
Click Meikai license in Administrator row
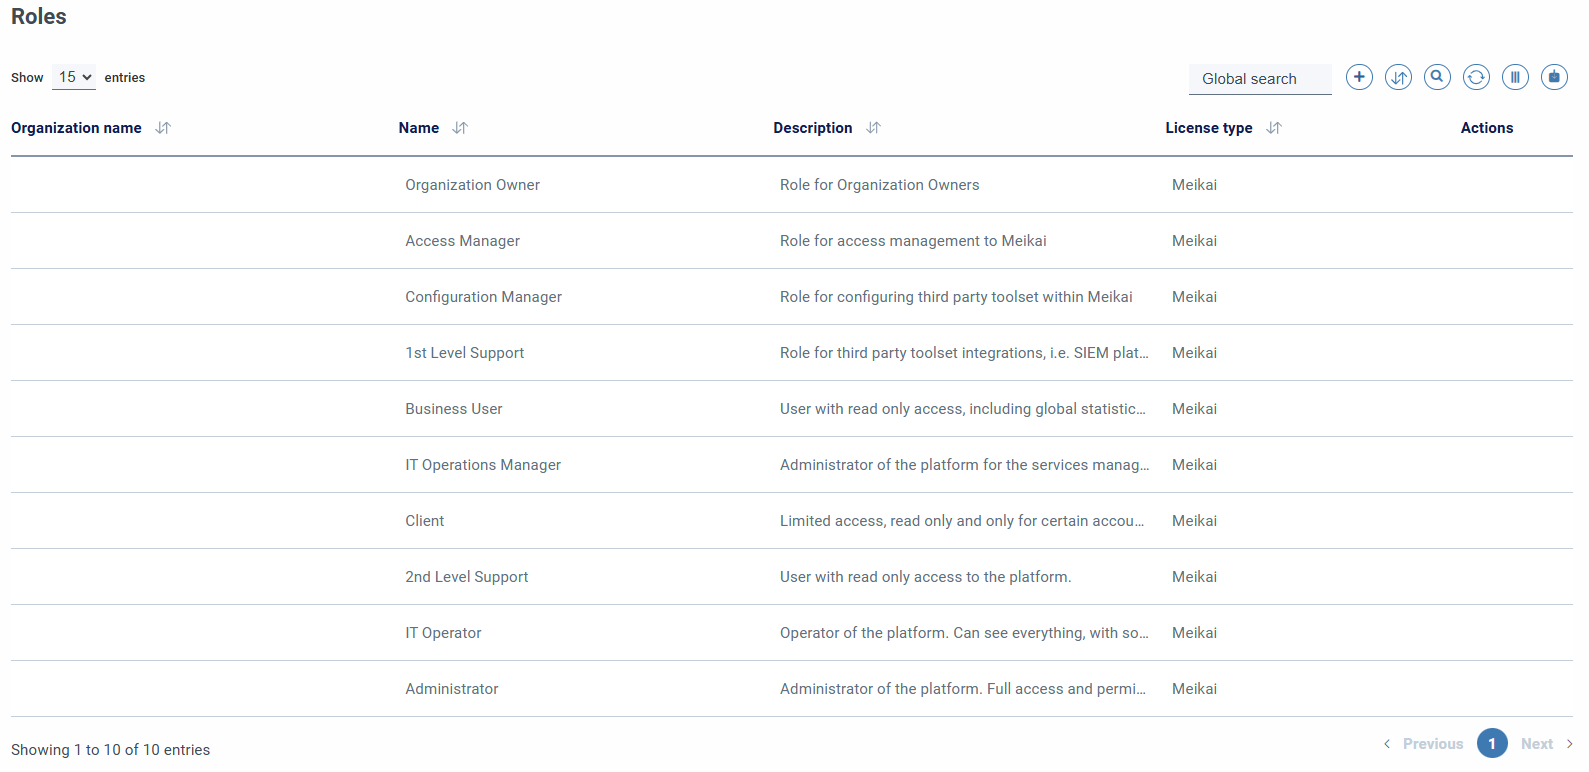point(1194,689)
